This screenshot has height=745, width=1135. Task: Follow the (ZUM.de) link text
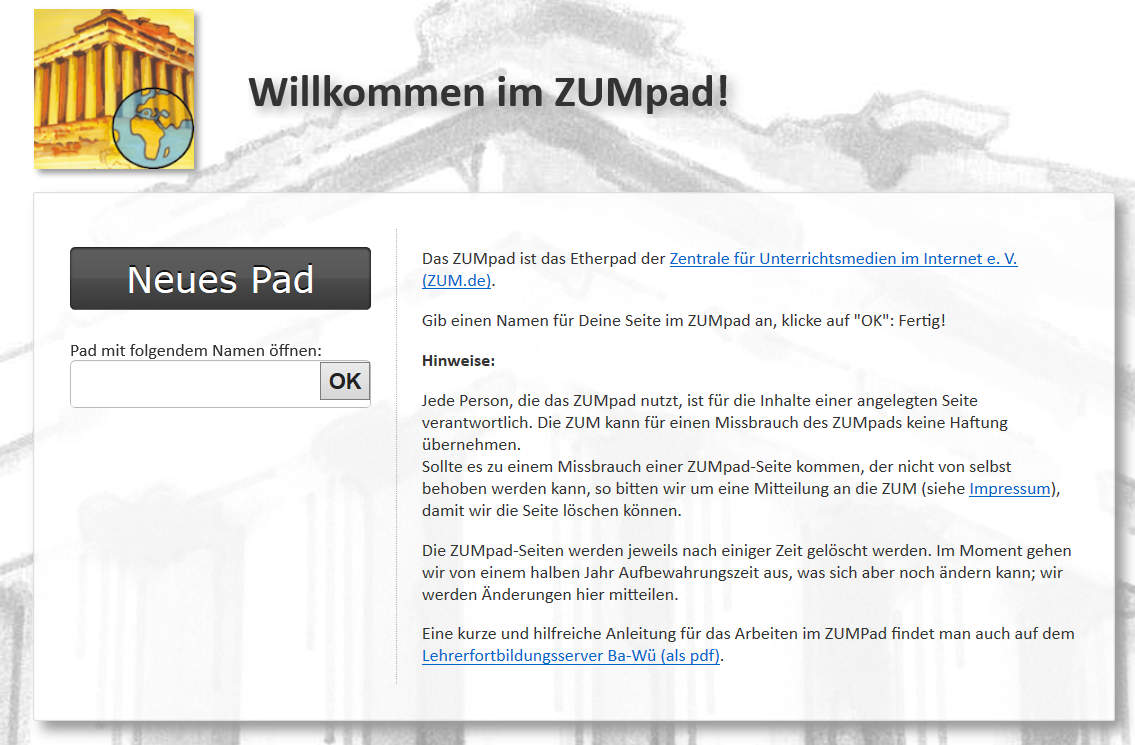pyautogui.click(x=457, y=280)
